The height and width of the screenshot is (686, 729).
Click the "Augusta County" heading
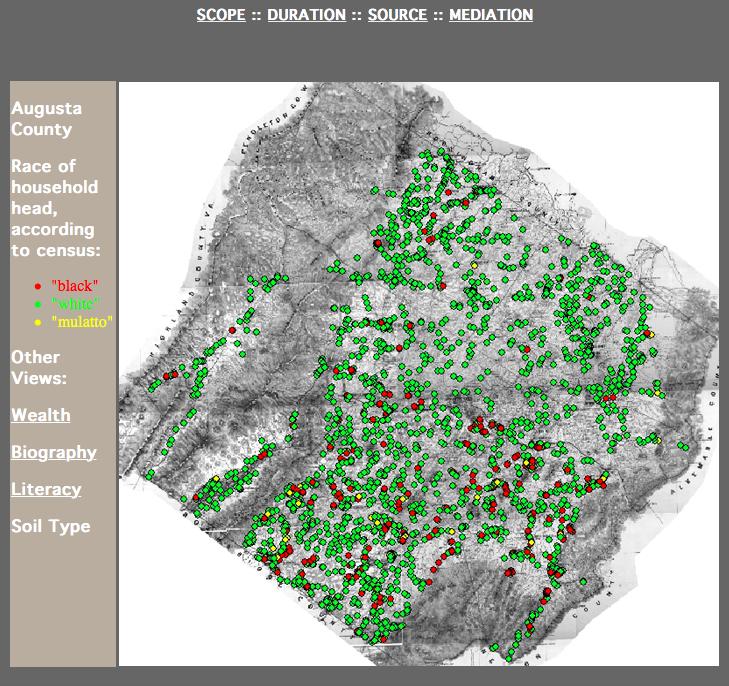point(46,119)
